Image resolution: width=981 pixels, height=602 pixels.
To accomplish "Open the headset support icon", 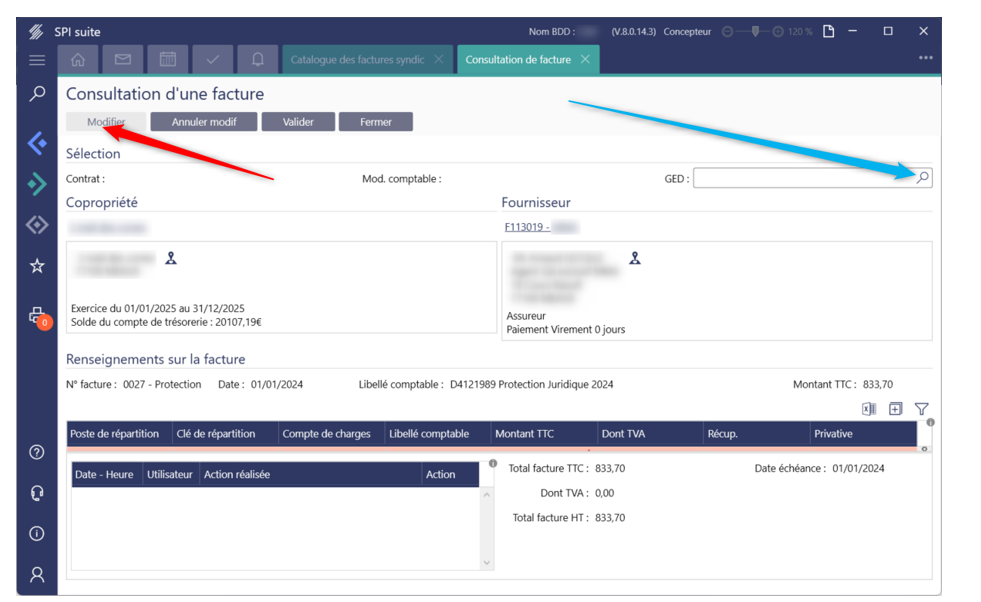I will point(37,493).
